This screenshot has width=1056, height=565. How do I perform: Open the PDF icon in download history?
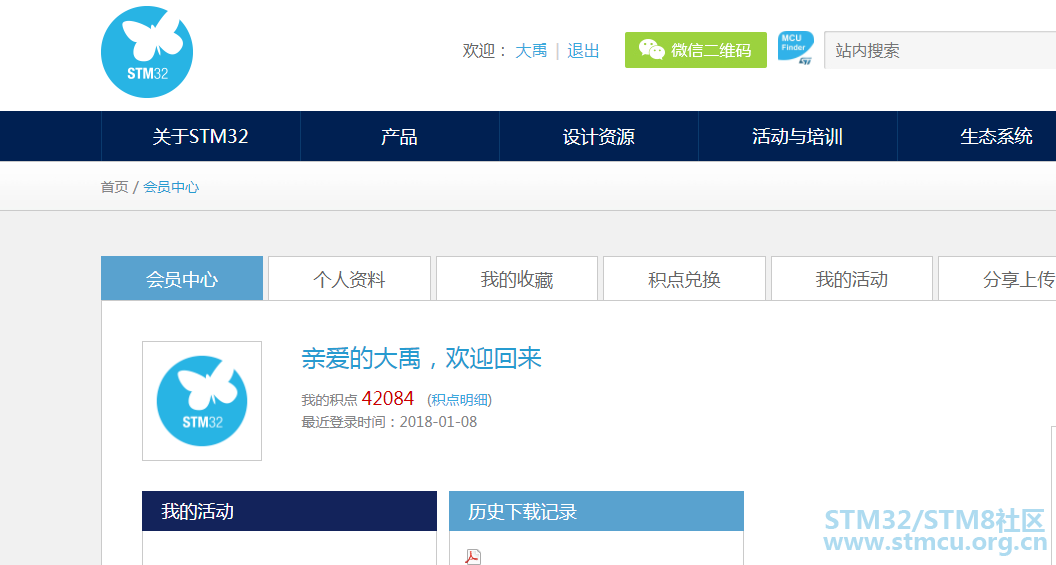[x=473, y=556]
